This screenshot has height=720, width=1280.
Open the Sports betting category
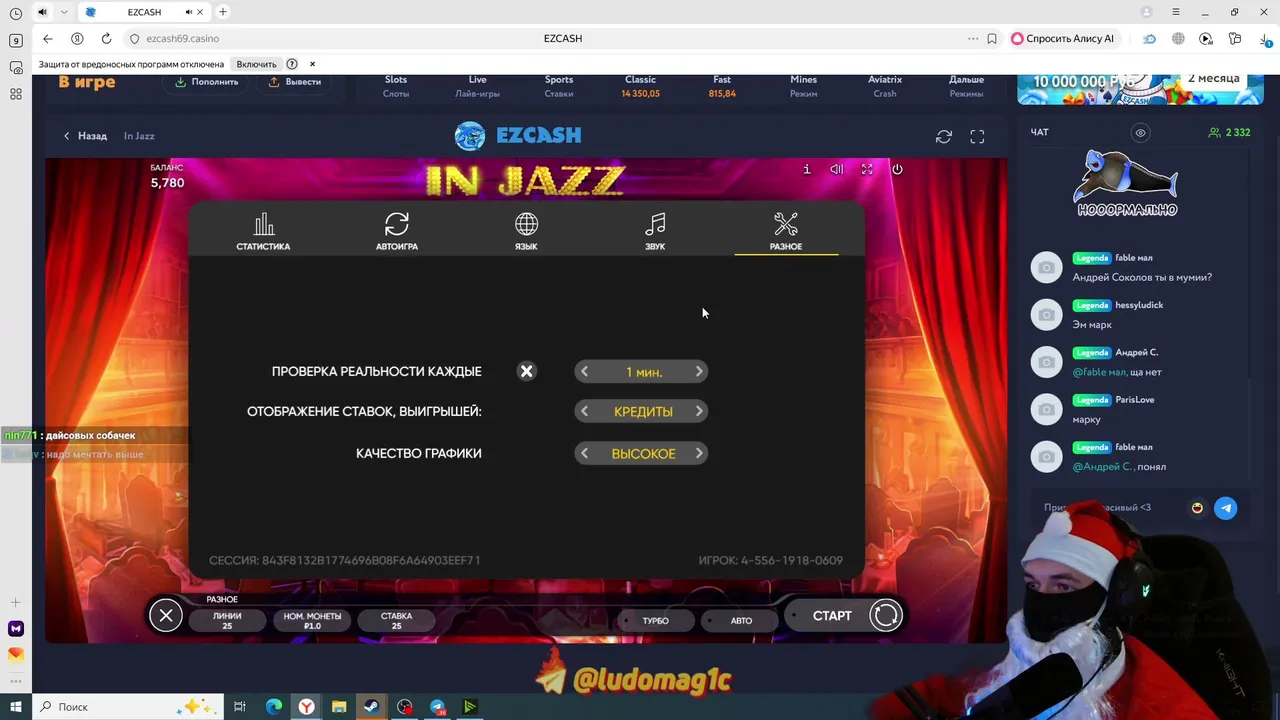tap(559, 86)
